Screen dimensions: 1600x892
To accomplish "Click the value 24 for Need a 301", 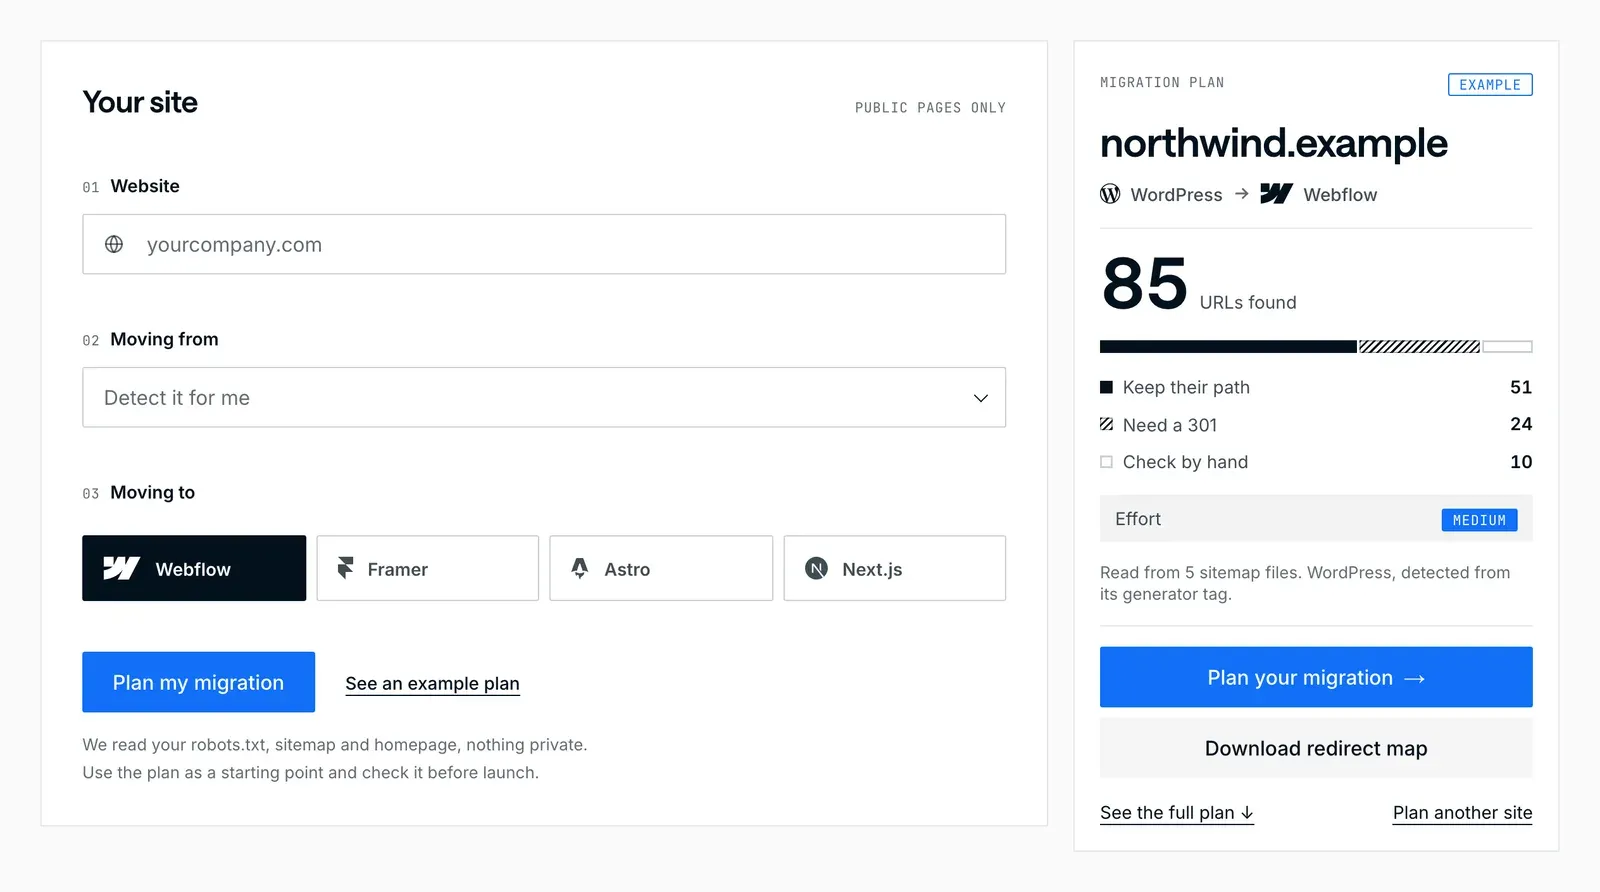I will [x=1521, y=424].
